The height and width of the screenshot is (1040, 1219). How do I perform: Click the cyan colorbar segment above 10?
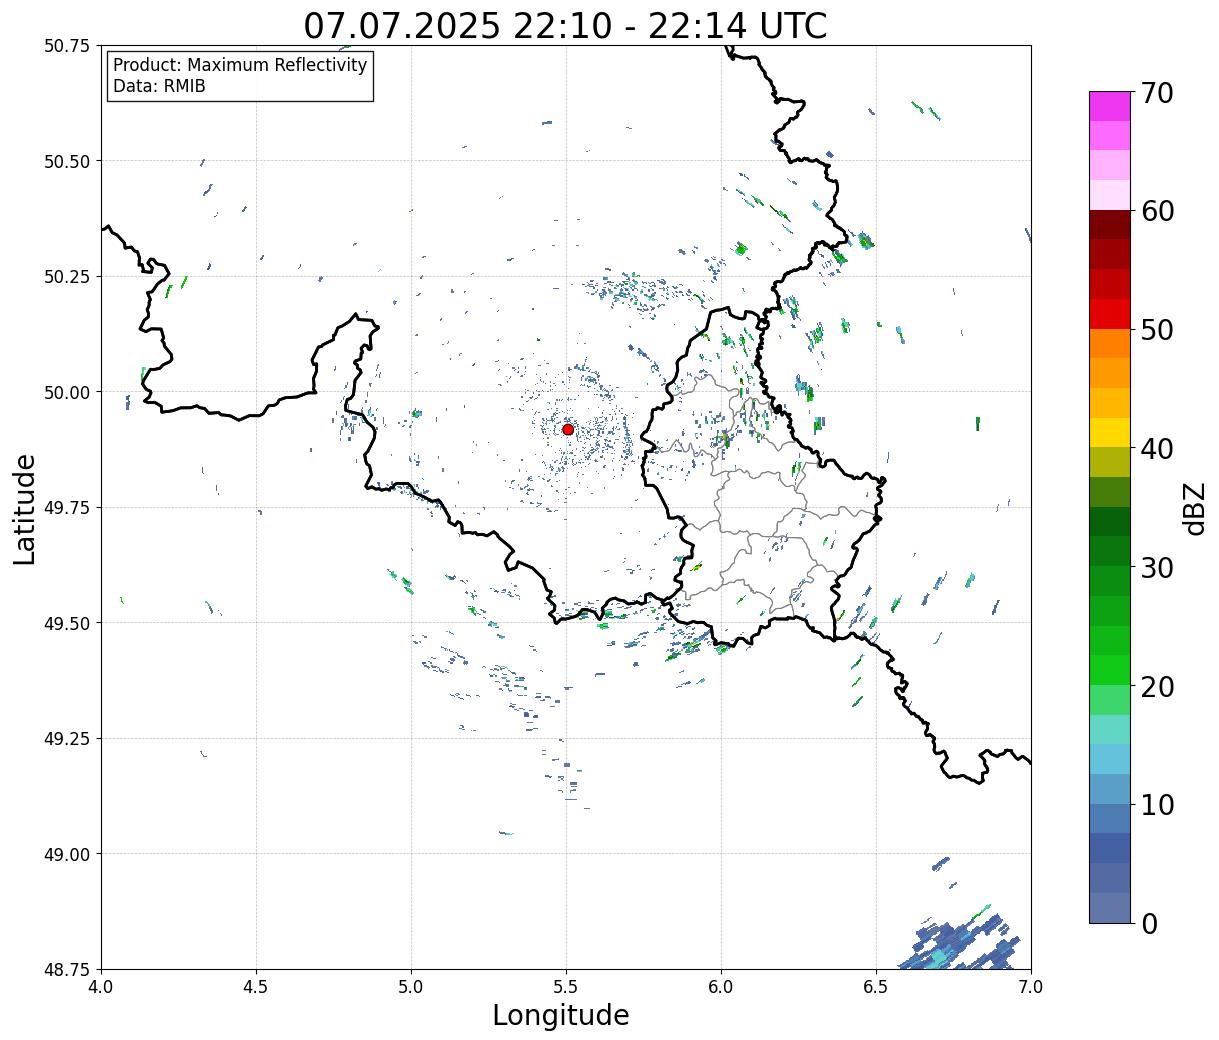click(x=1110, y=759)
